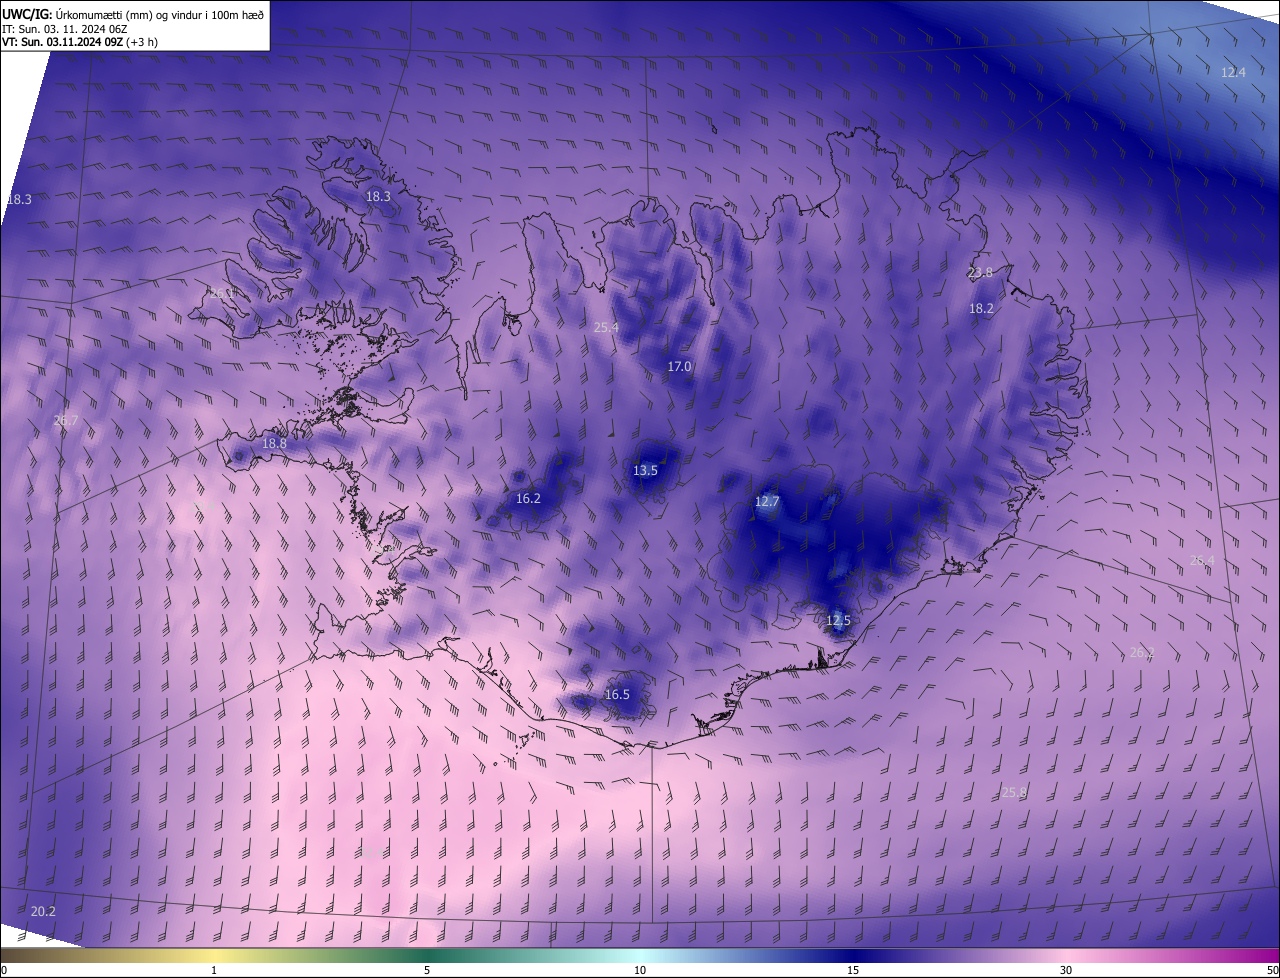Click the 12.4 value on the map

[1233, 73]
